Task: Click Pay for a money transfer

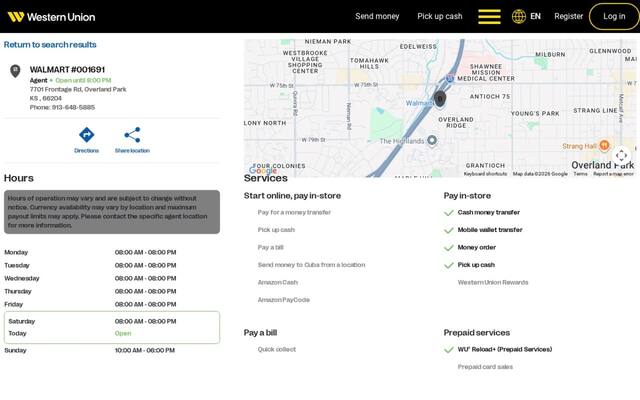Action: [x=294, y=212]
